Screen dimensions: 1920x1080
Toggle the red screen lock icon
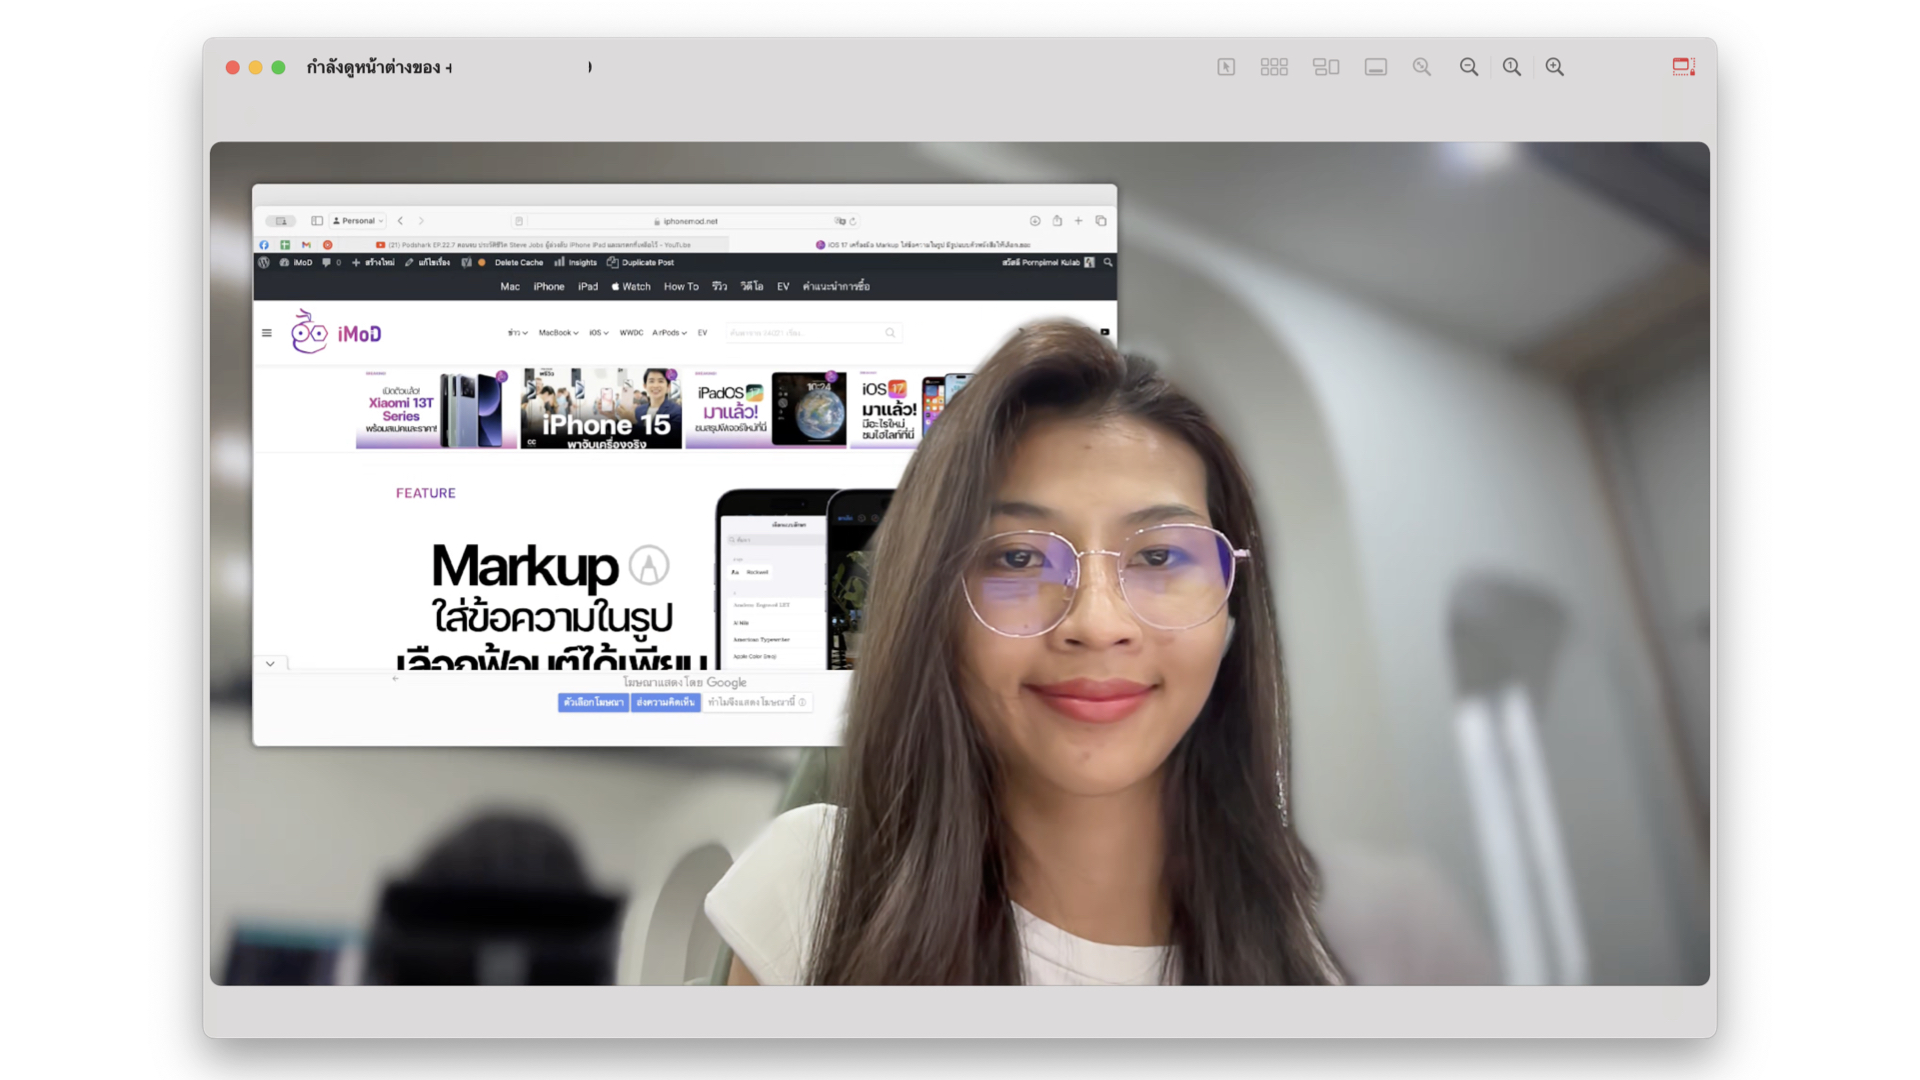1684,67
